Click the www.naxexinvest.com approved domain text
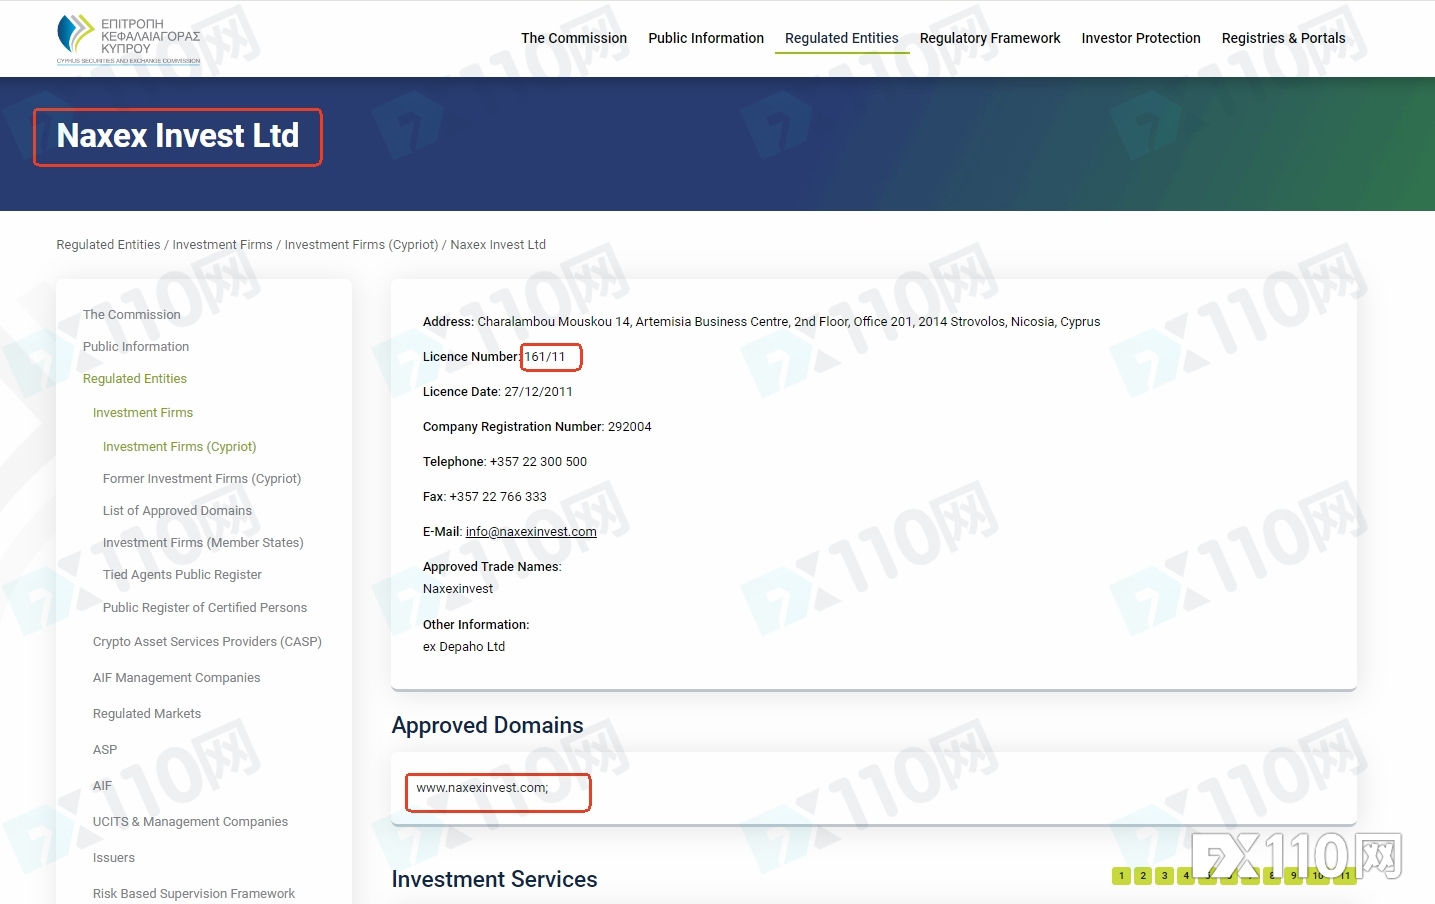 482,788
